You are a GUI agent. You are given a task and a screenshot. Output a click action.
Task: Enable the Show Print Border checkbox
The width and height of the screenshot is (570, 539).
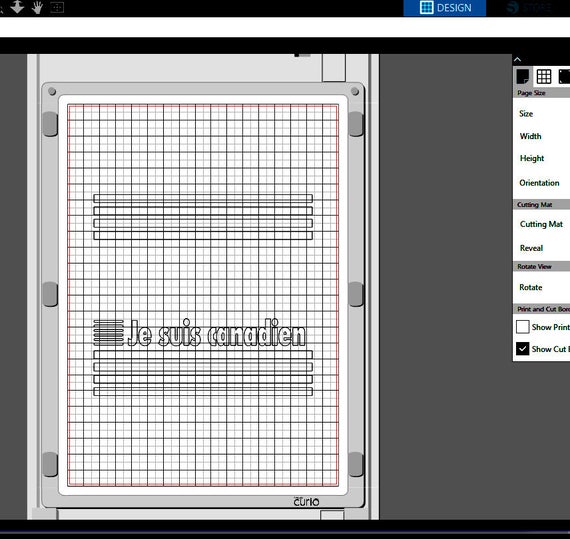522,327
